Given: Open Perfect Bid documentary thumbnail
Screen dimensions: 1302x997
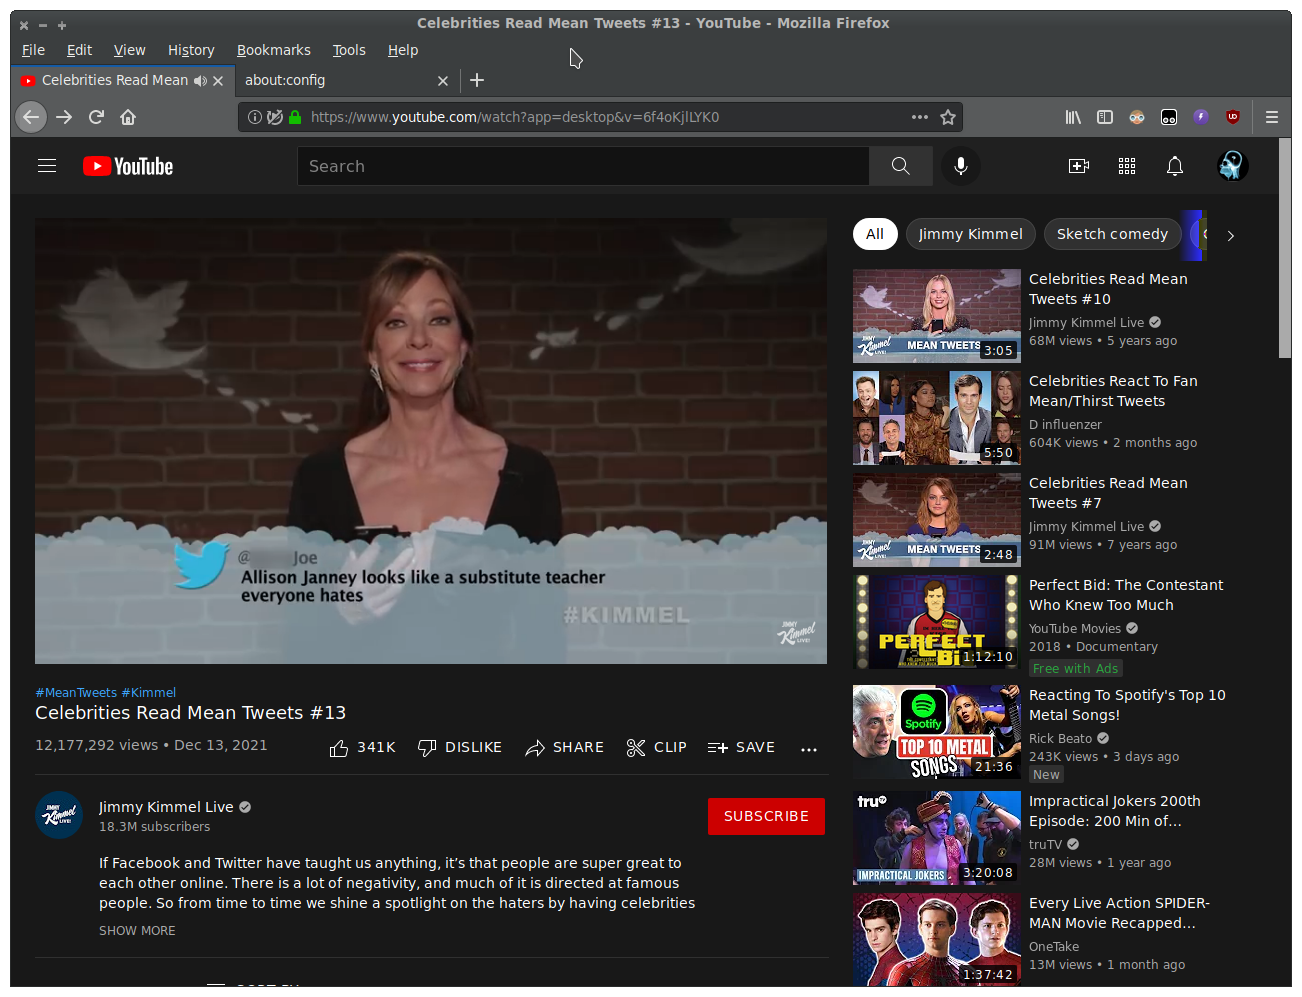Looking at the screenshot, I should click(937, 622).
